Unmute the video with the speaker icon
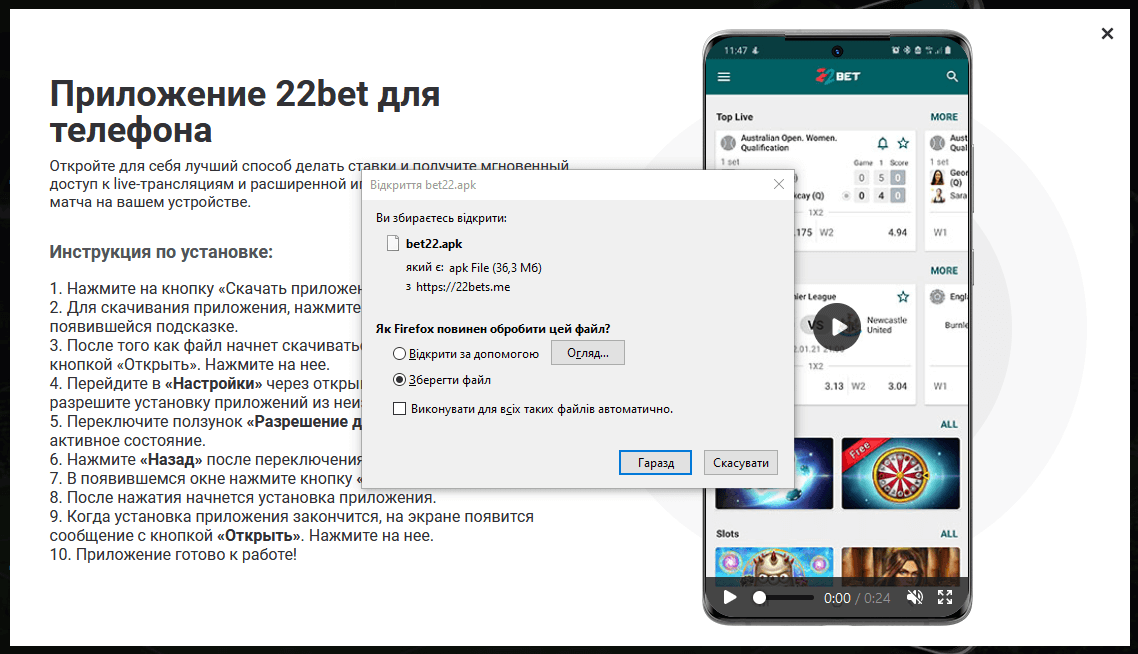Screen dimensions: 1138x654 (914, 597)
